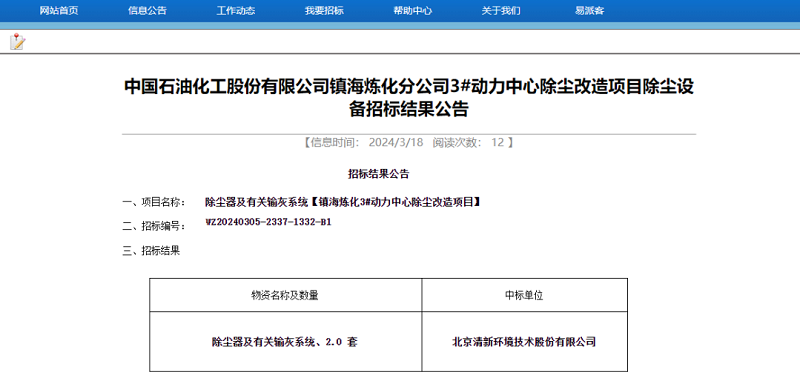
Task: Click the 招标结果公告 subheading
Action: [379, 174]
